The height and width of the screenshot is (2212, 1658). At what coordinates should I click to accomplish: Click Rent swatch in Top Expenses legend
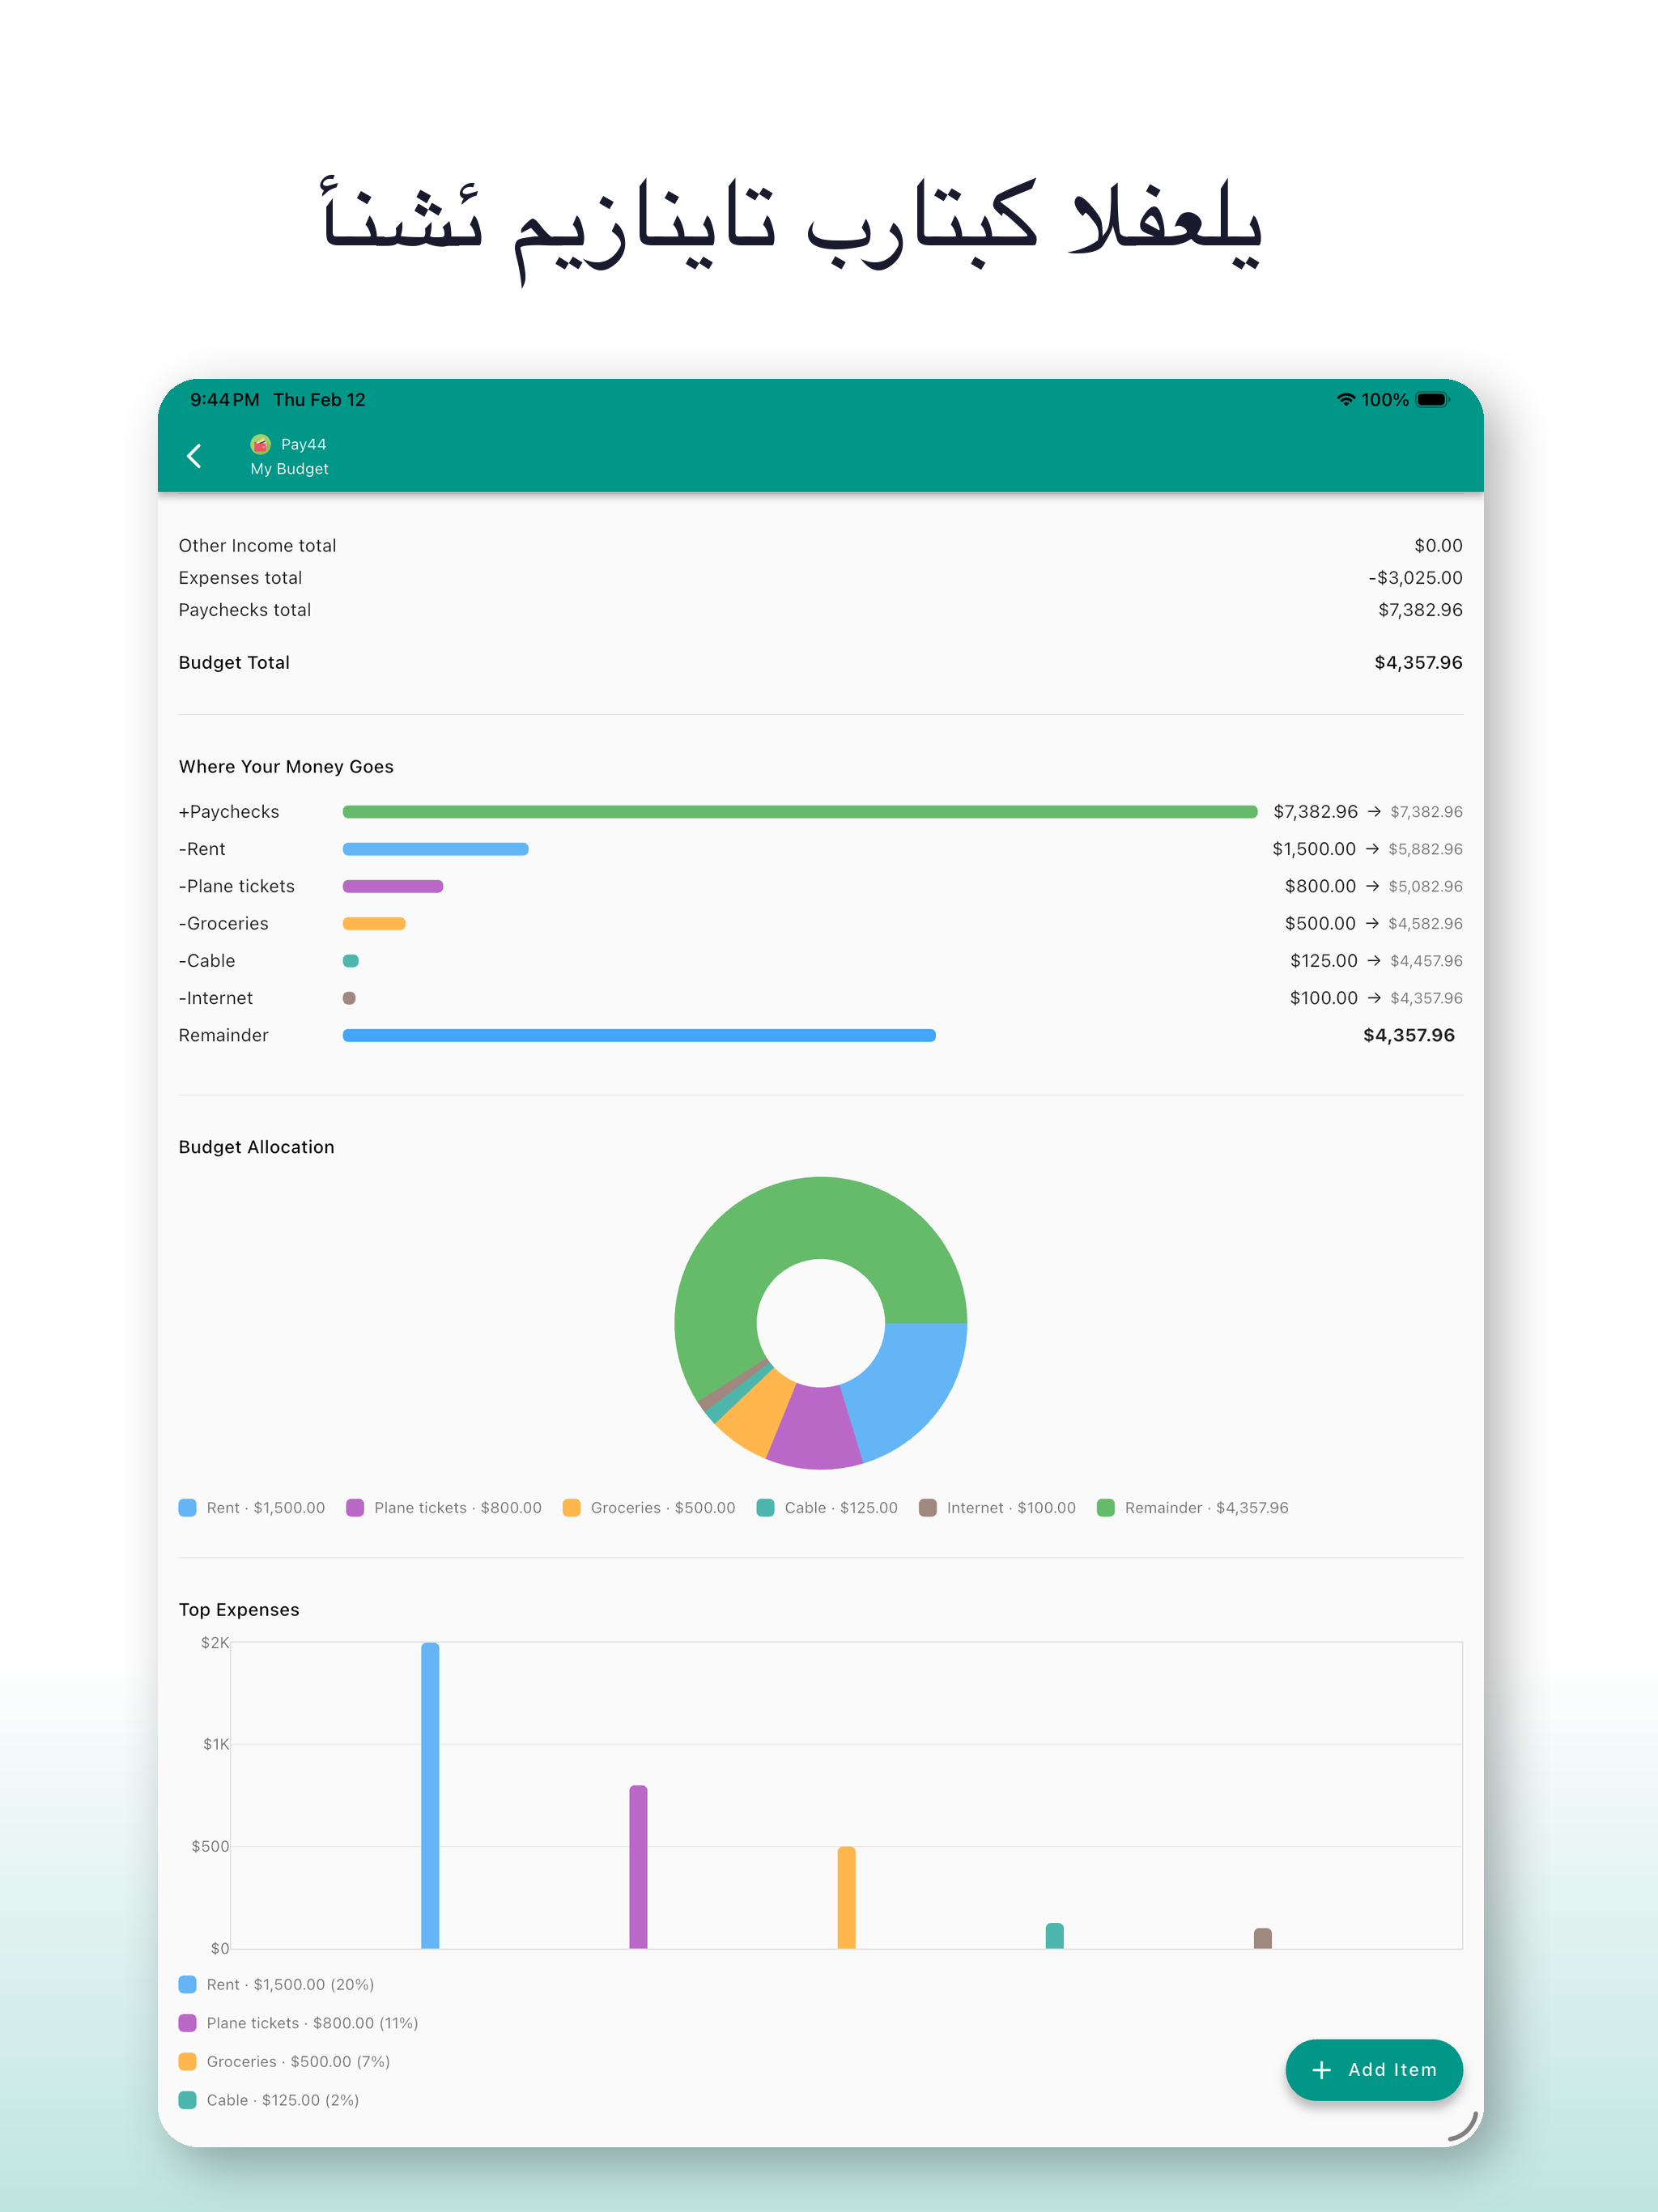pos(187,1984)
